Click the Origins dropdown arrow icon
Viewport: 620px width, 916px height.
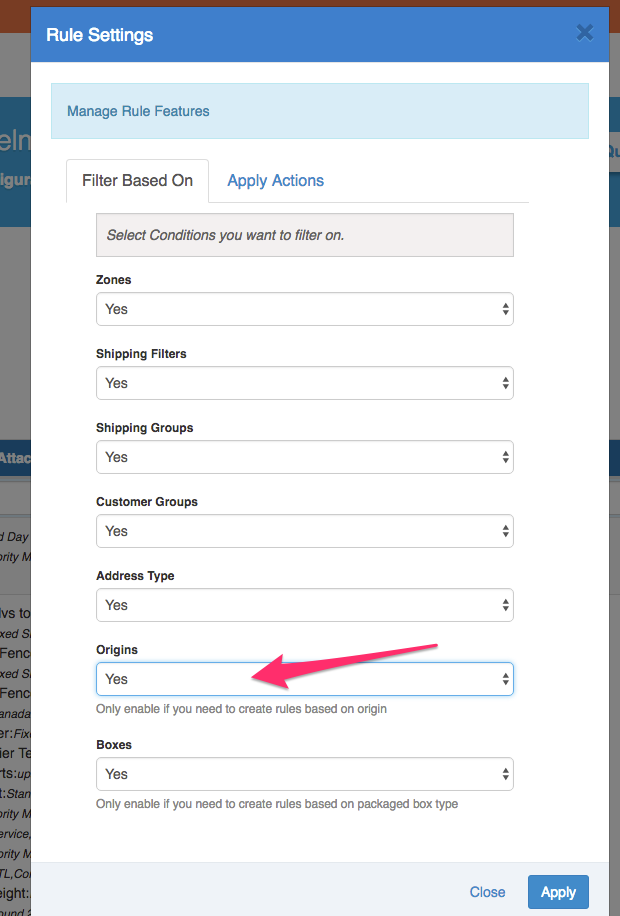(506, 680)
